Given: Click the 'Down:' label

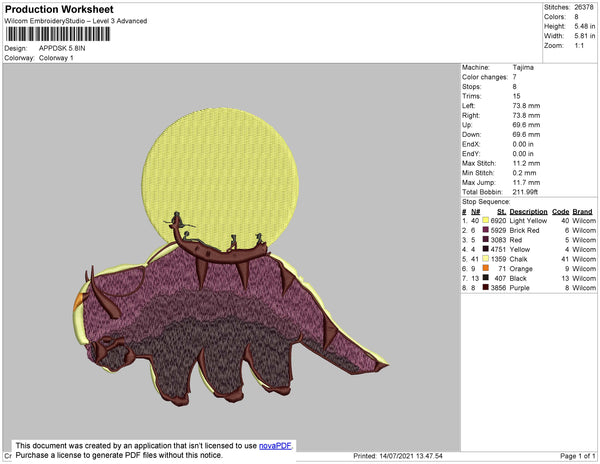Looking at the screenshot, I should point(471,134).
